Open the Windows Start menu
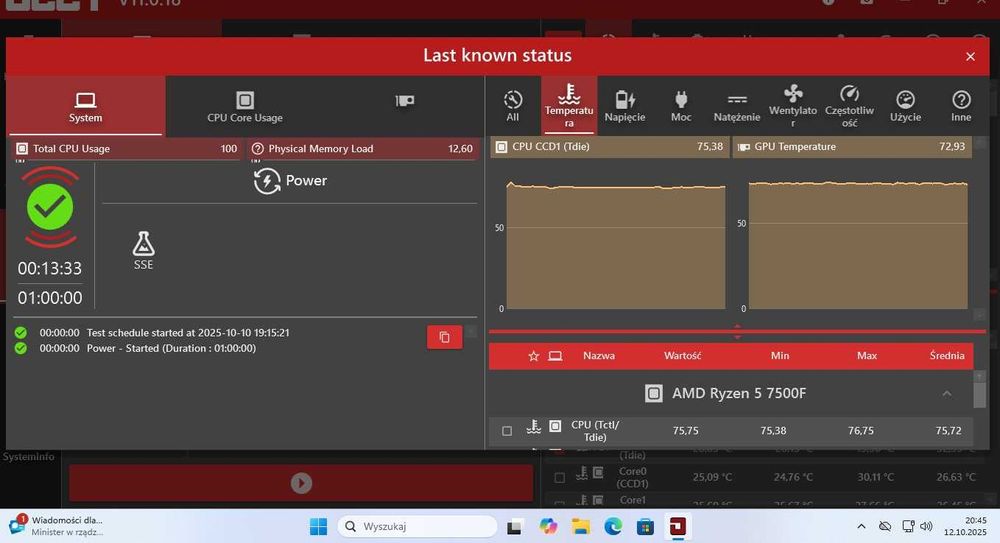This screenshot has width=1000, height=543. point(318,526)
